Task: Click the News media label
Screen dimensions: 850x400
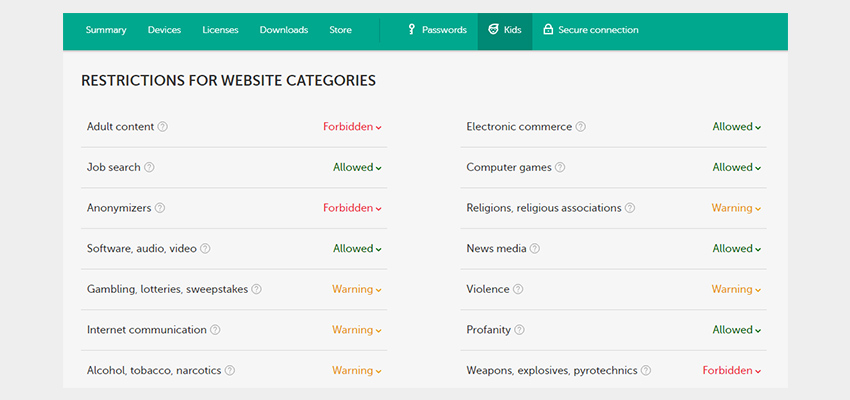Action: click(x=496, y=249)
